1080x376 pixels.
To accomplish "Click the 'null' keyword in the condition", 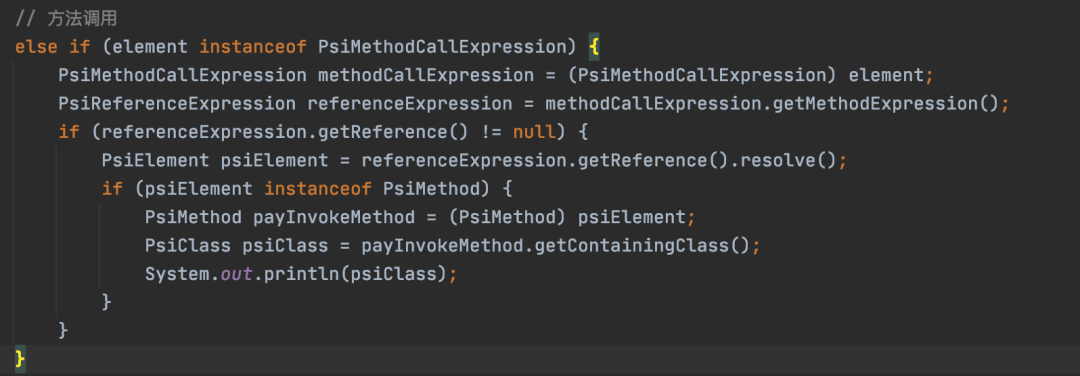I will 534,132.
